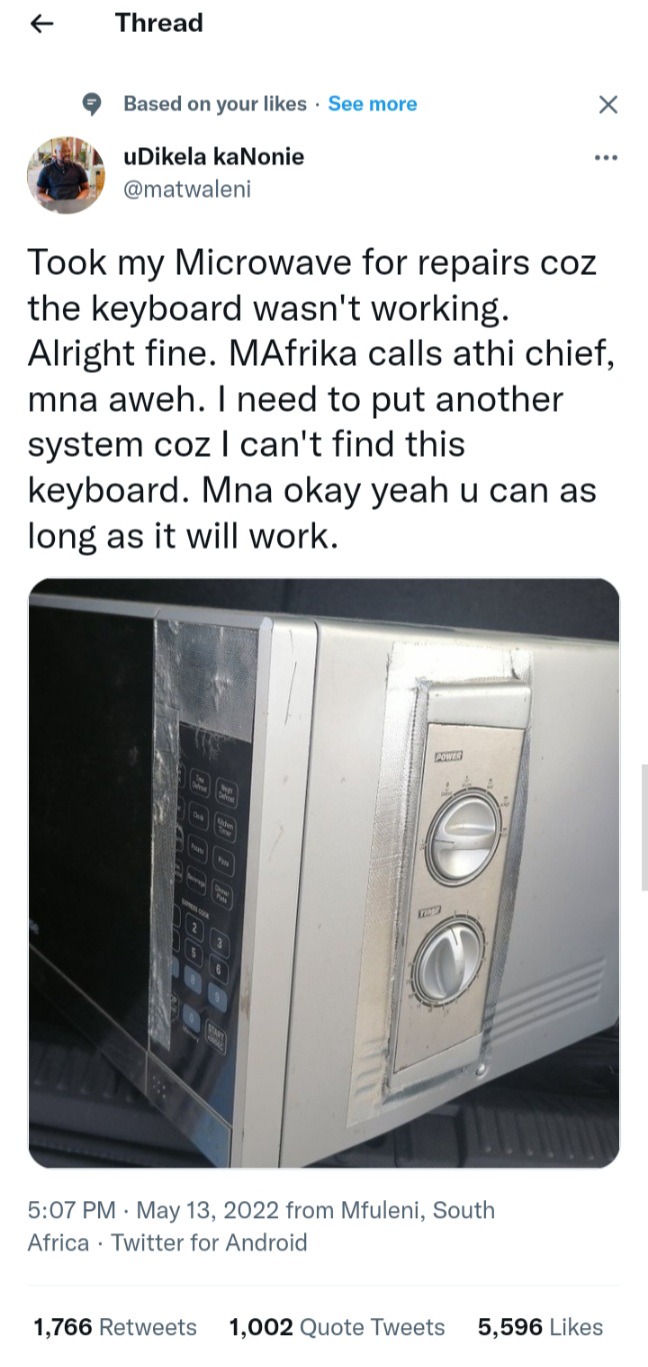Image resolution: width=648 pixels, height=1367 pixels.
Task: Tap the POWER knob in the photo
Action: 464,832
